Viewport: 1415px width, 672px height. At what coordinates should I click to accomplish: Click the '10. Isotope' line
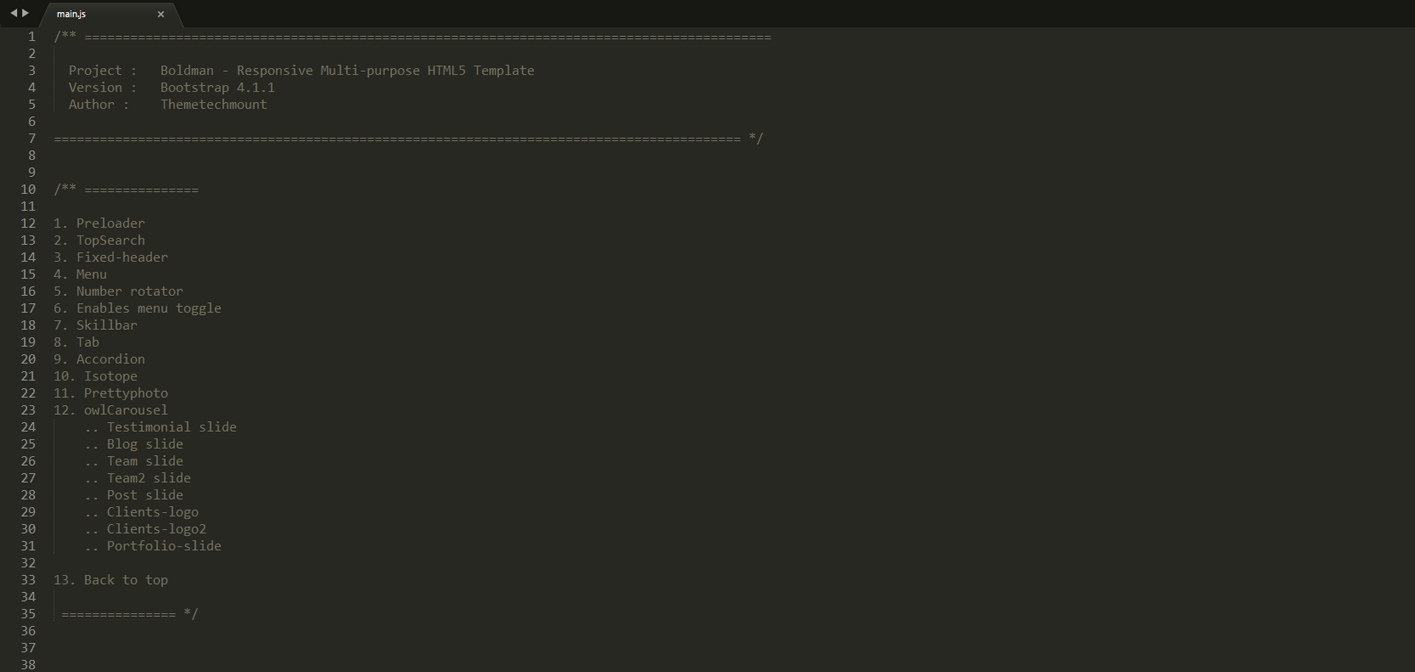pos(95,376)
